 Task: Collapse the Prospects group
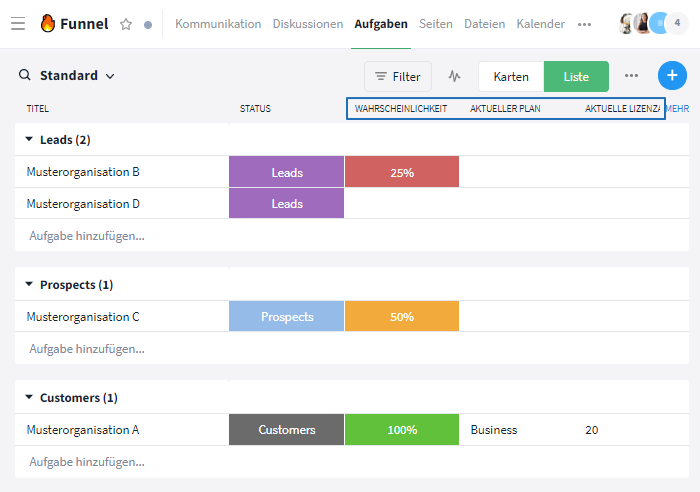pos(29,284)
